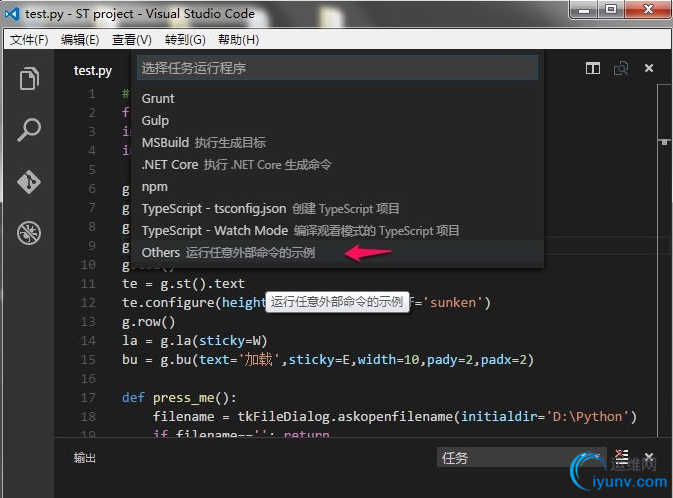Open the 查看(V) menu

[x=131, y=40]
